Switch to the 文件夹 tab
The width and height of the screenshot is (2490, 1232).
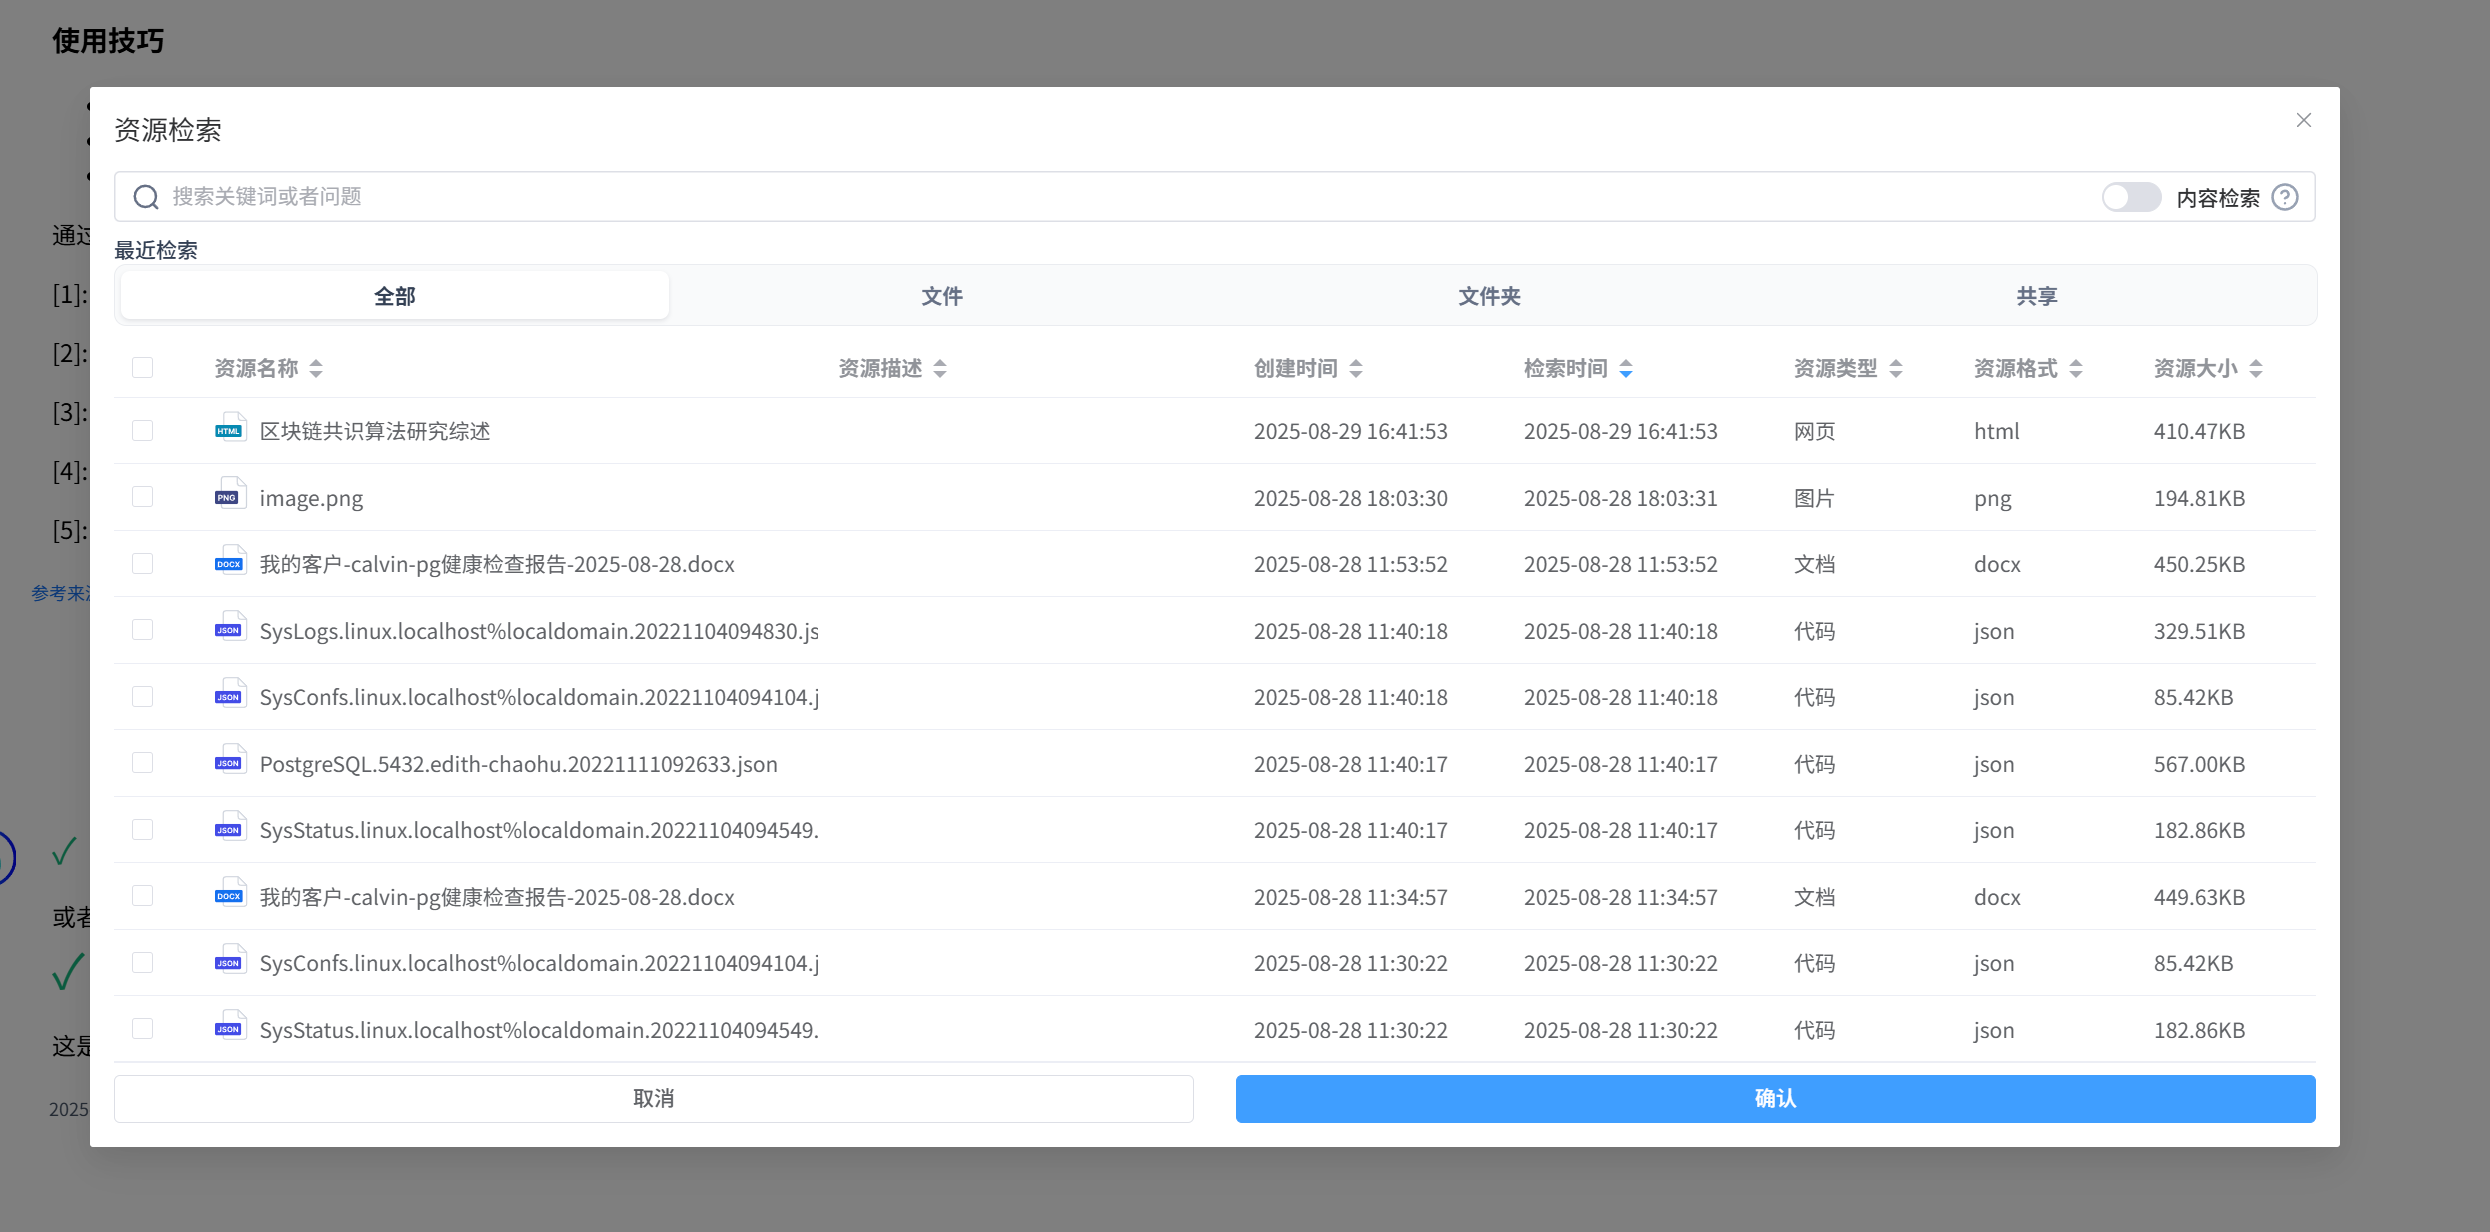pyautogui.click(x=1489, y=296)
